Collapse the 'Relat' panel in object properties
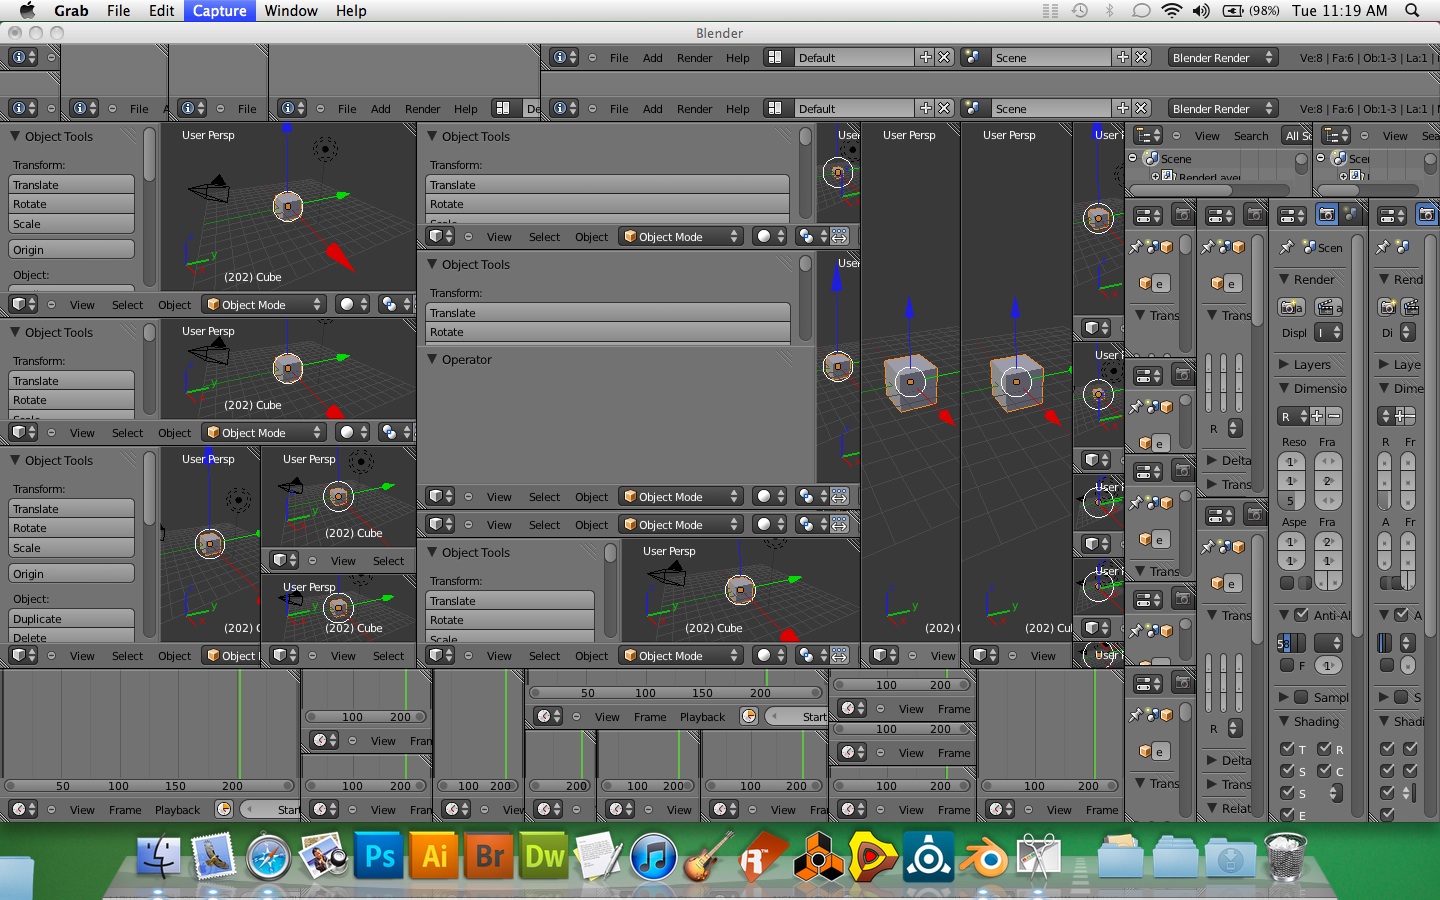The height and width of the screenshot is (900, 1440). pos(1212,808)
